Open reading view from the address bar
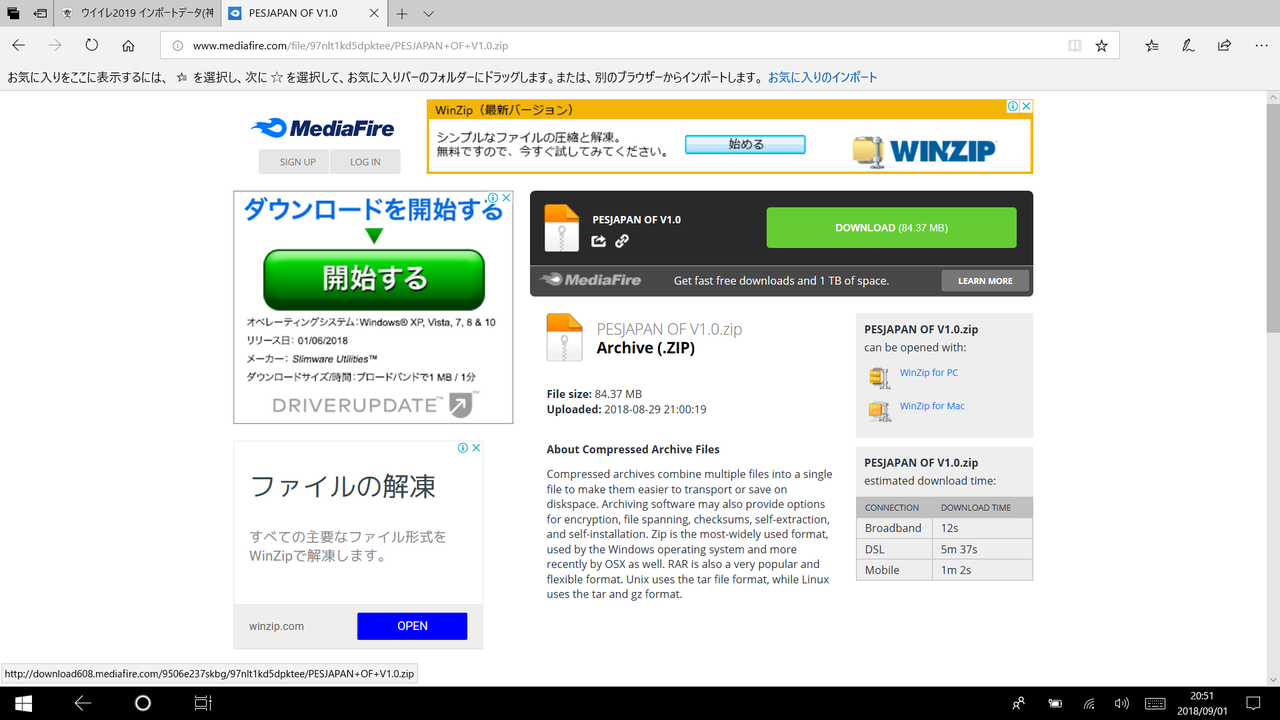Viewport: 1280px width, 720px height. pos(1074,45)
